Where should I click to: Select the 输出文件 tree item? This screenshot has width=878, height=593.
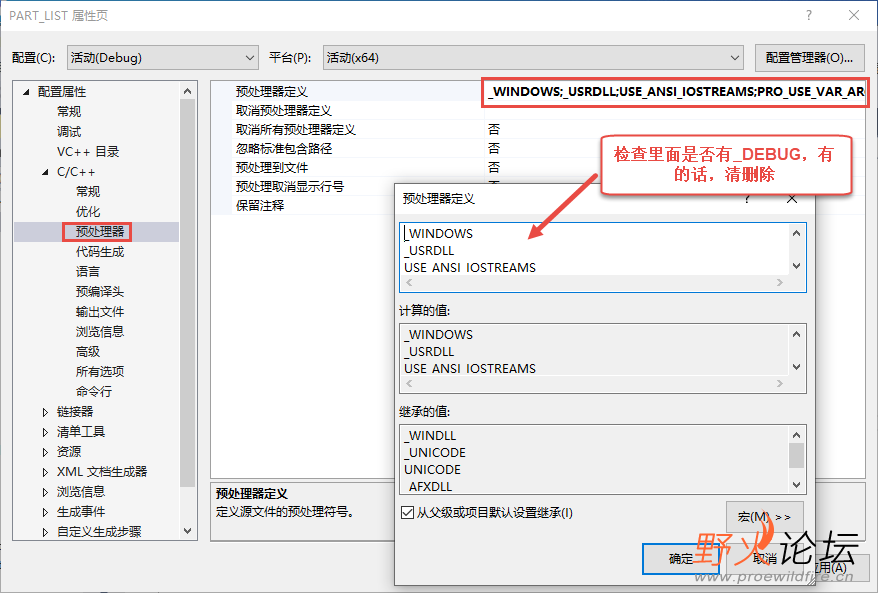point(100,312)
